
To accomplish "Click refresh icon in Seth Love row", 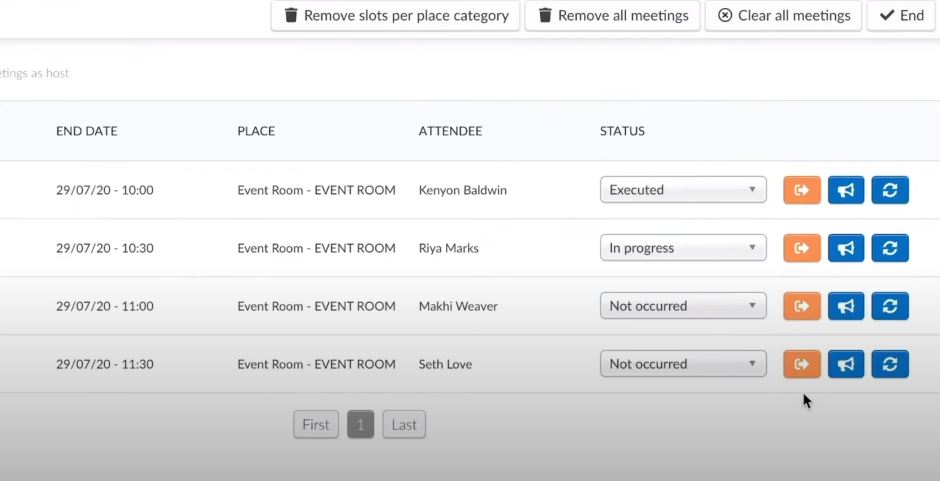I will coord(890,364).
